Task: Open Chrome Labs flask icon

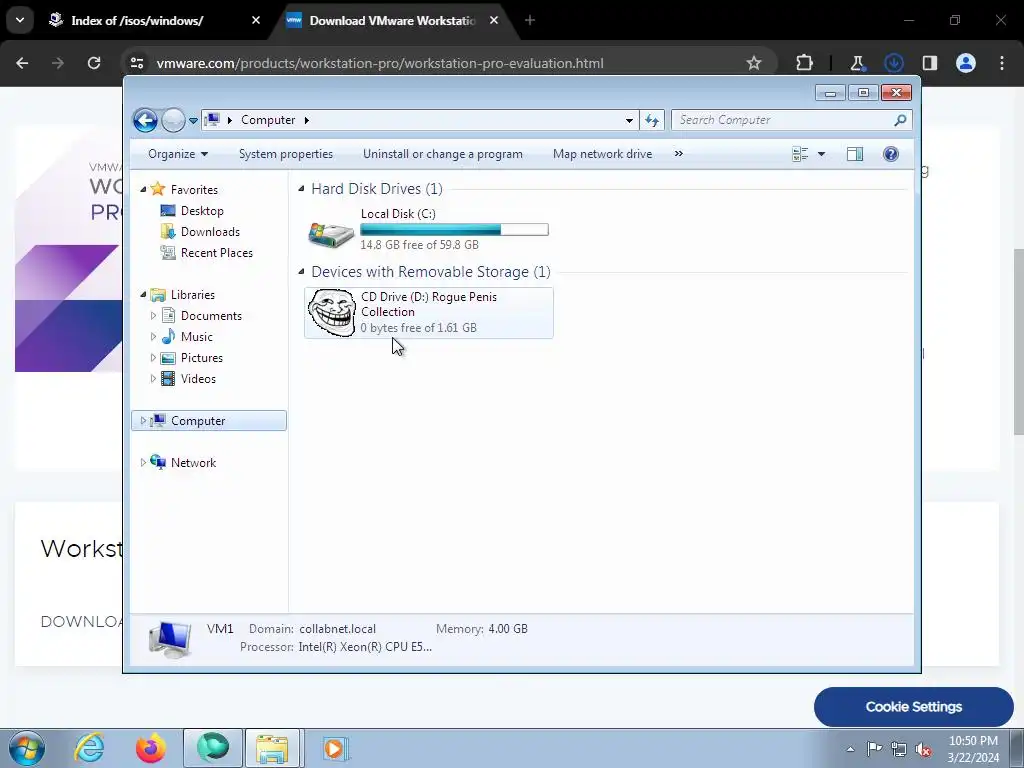Action: (857, 63)
